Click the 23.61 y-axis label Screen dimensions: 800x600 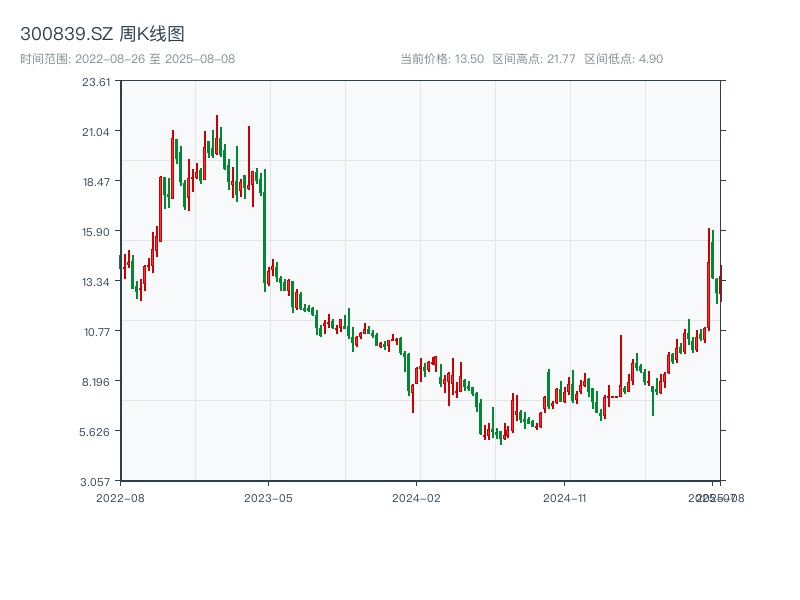point(96,82)
